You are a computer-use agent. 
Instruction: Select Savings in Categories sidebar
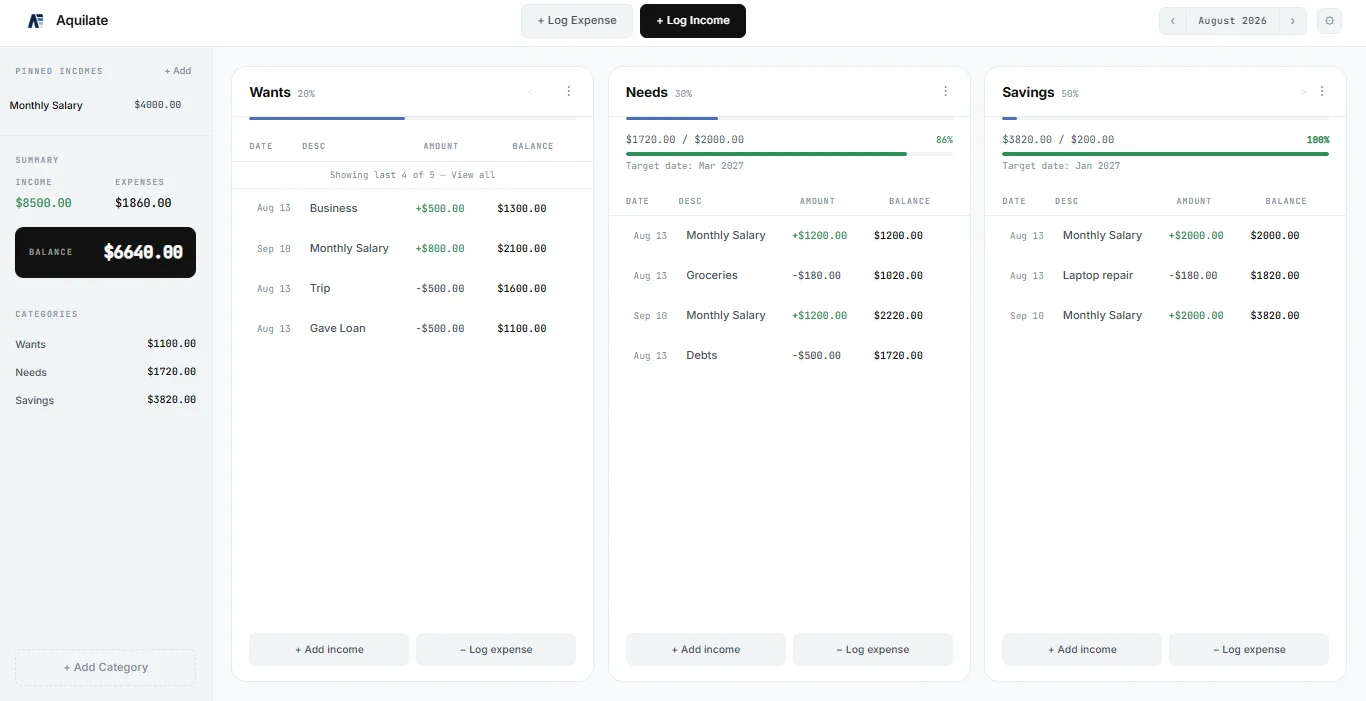click(105, 400)
